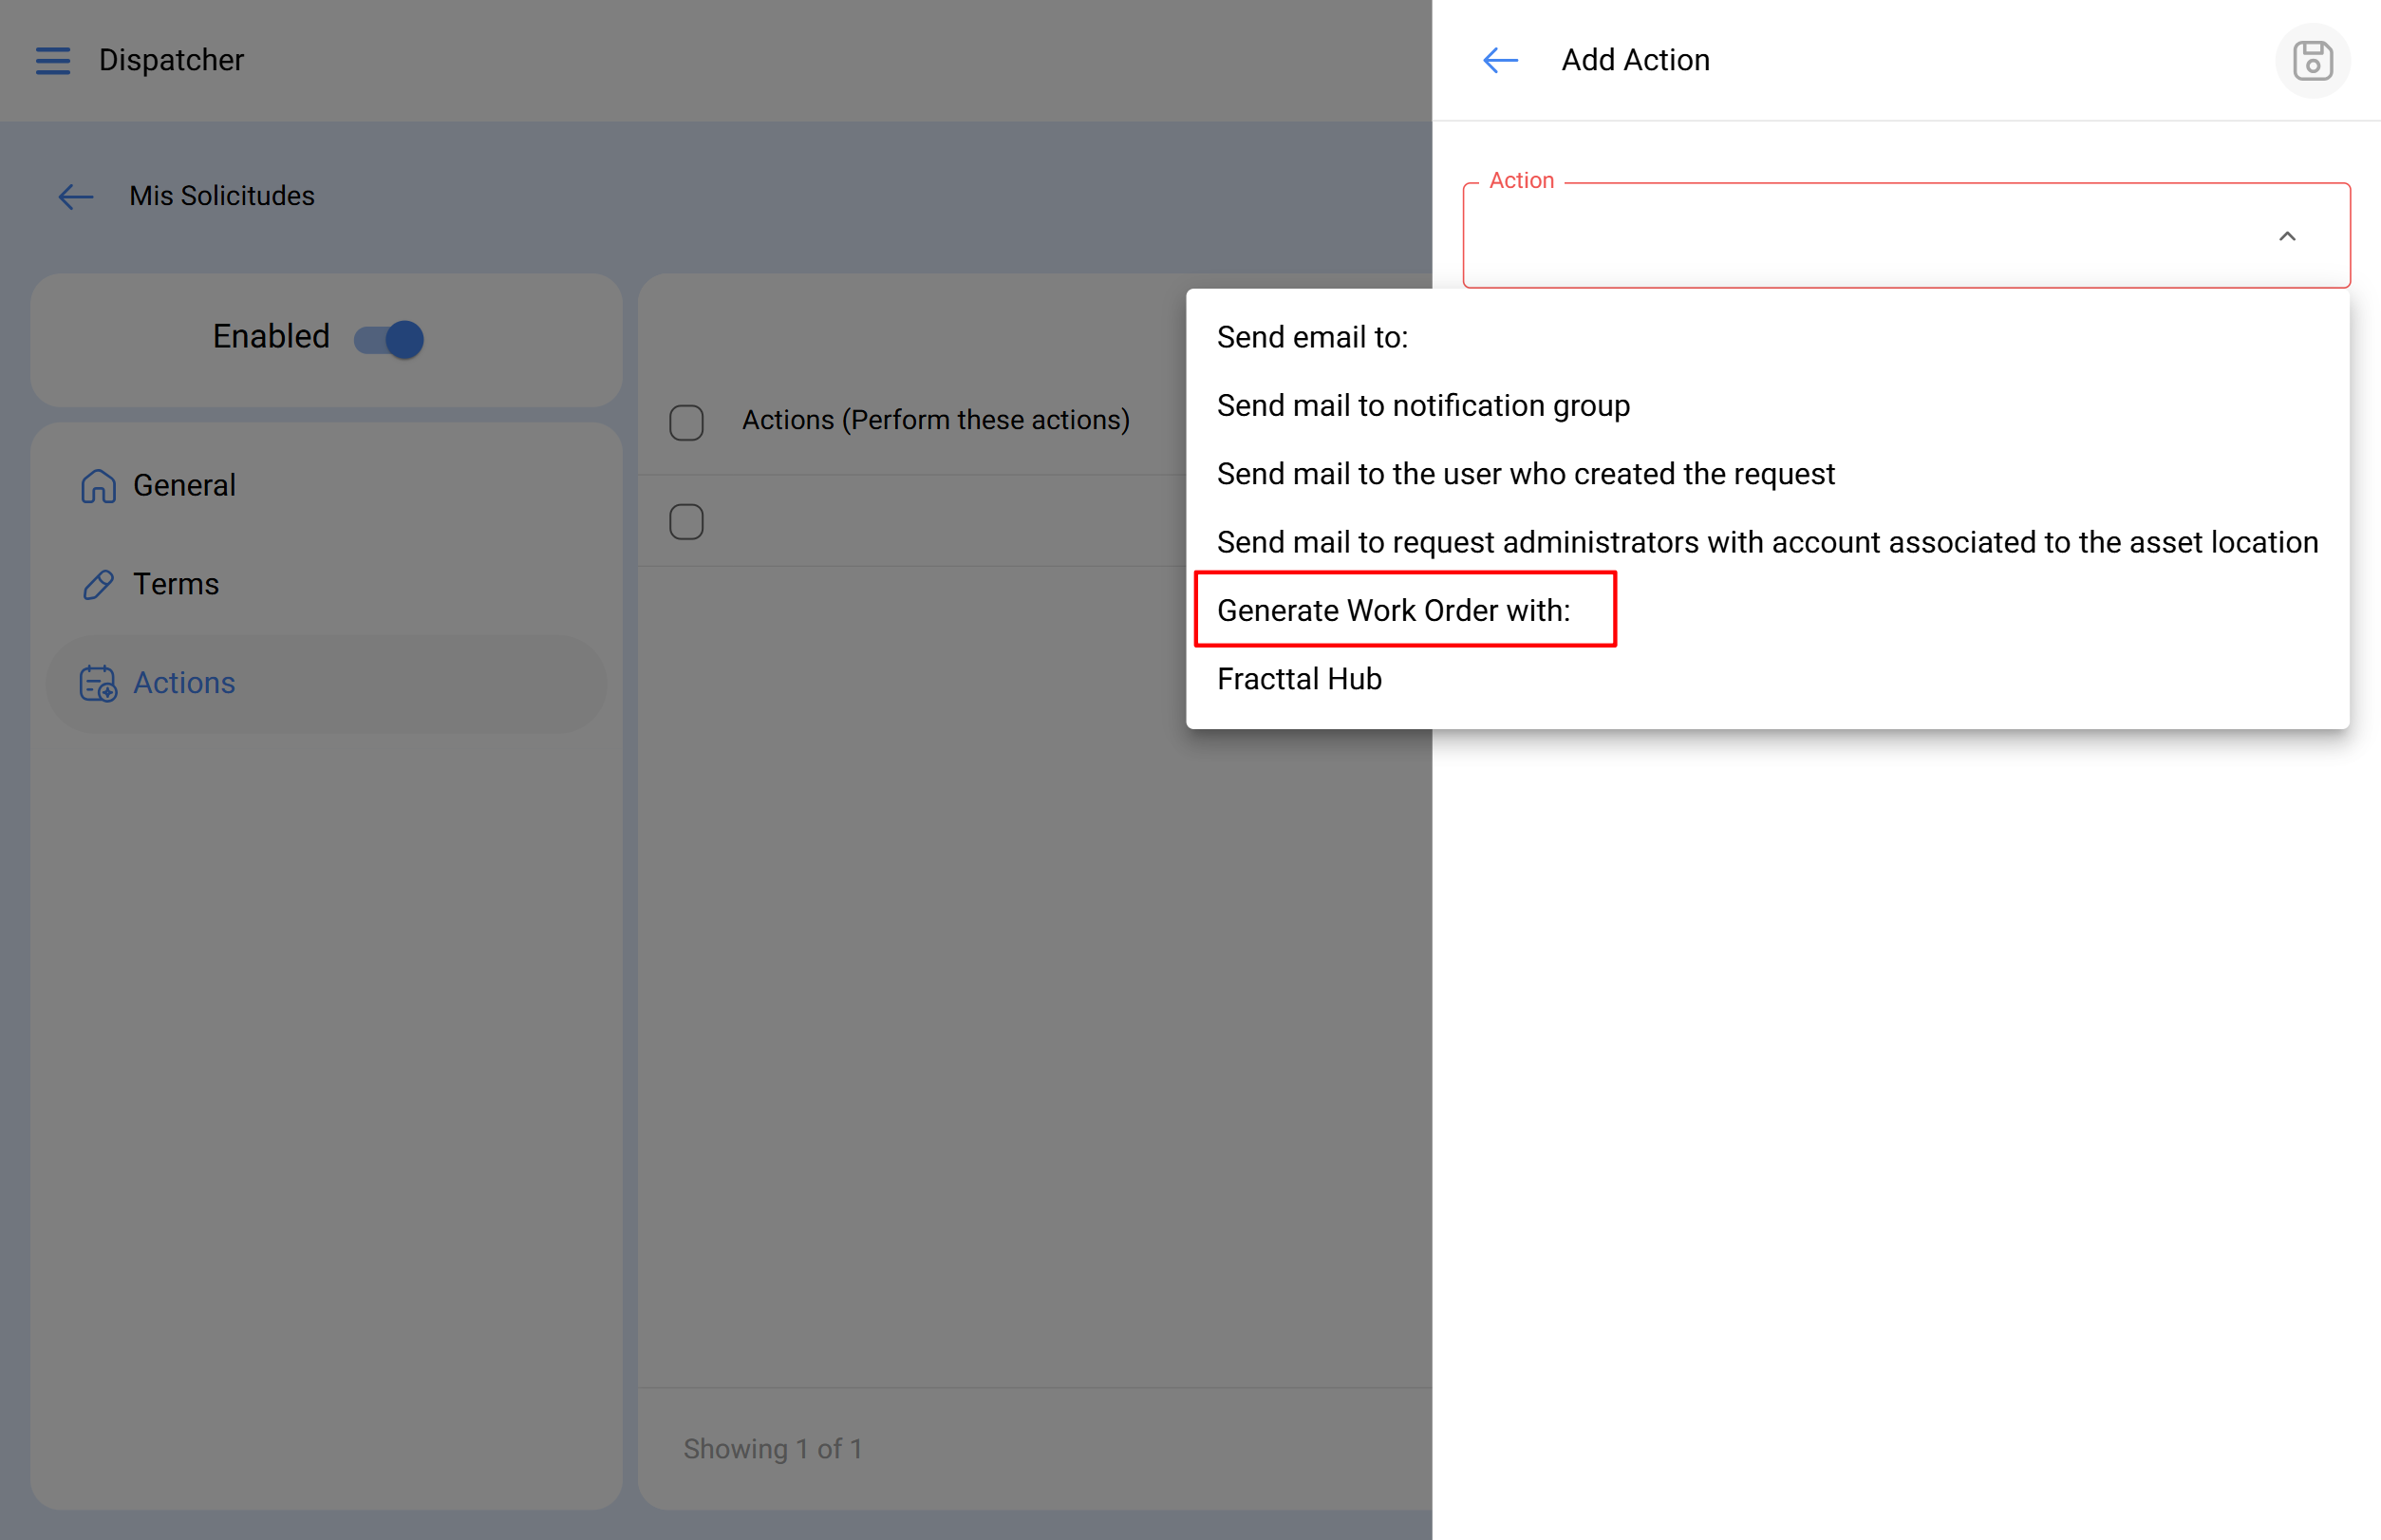Click the save disk icon
This screenshot has width=2381, height=1540.
[x=2312, y=61]
